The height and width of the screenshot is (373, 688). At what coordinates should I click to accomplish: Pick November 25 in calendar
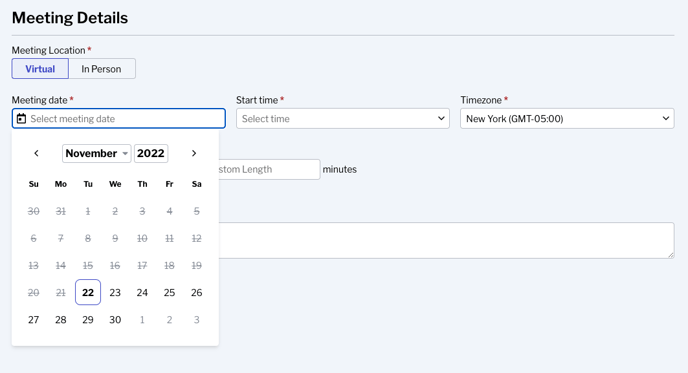[169, 292]
